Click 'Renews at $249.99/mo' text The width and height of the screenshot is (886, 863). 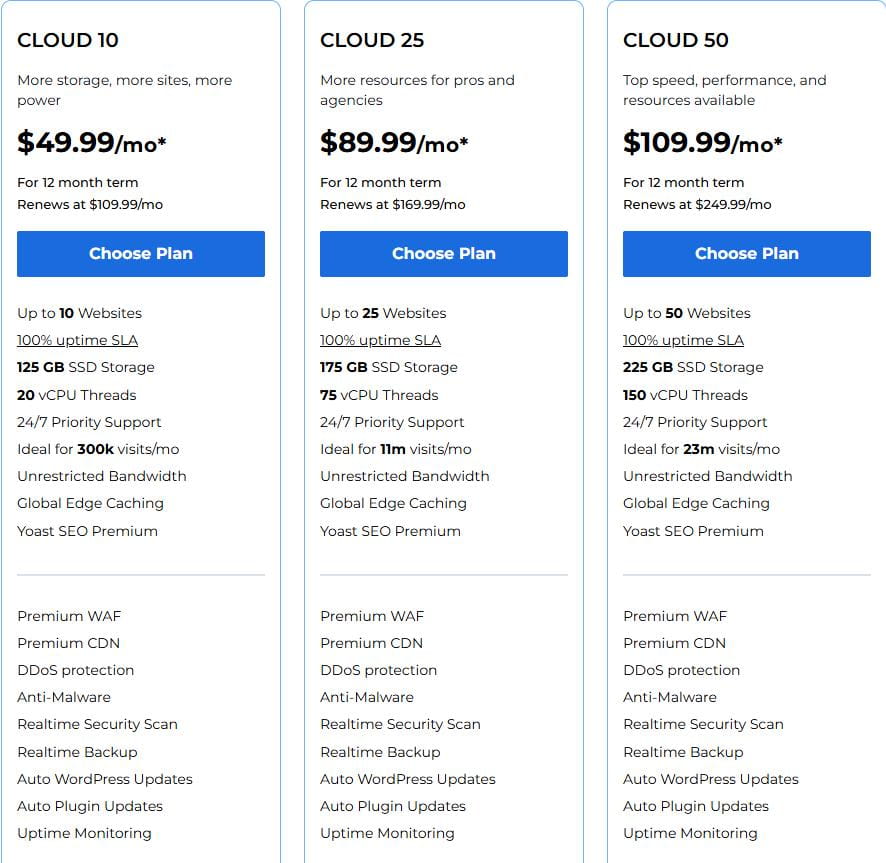697,204
